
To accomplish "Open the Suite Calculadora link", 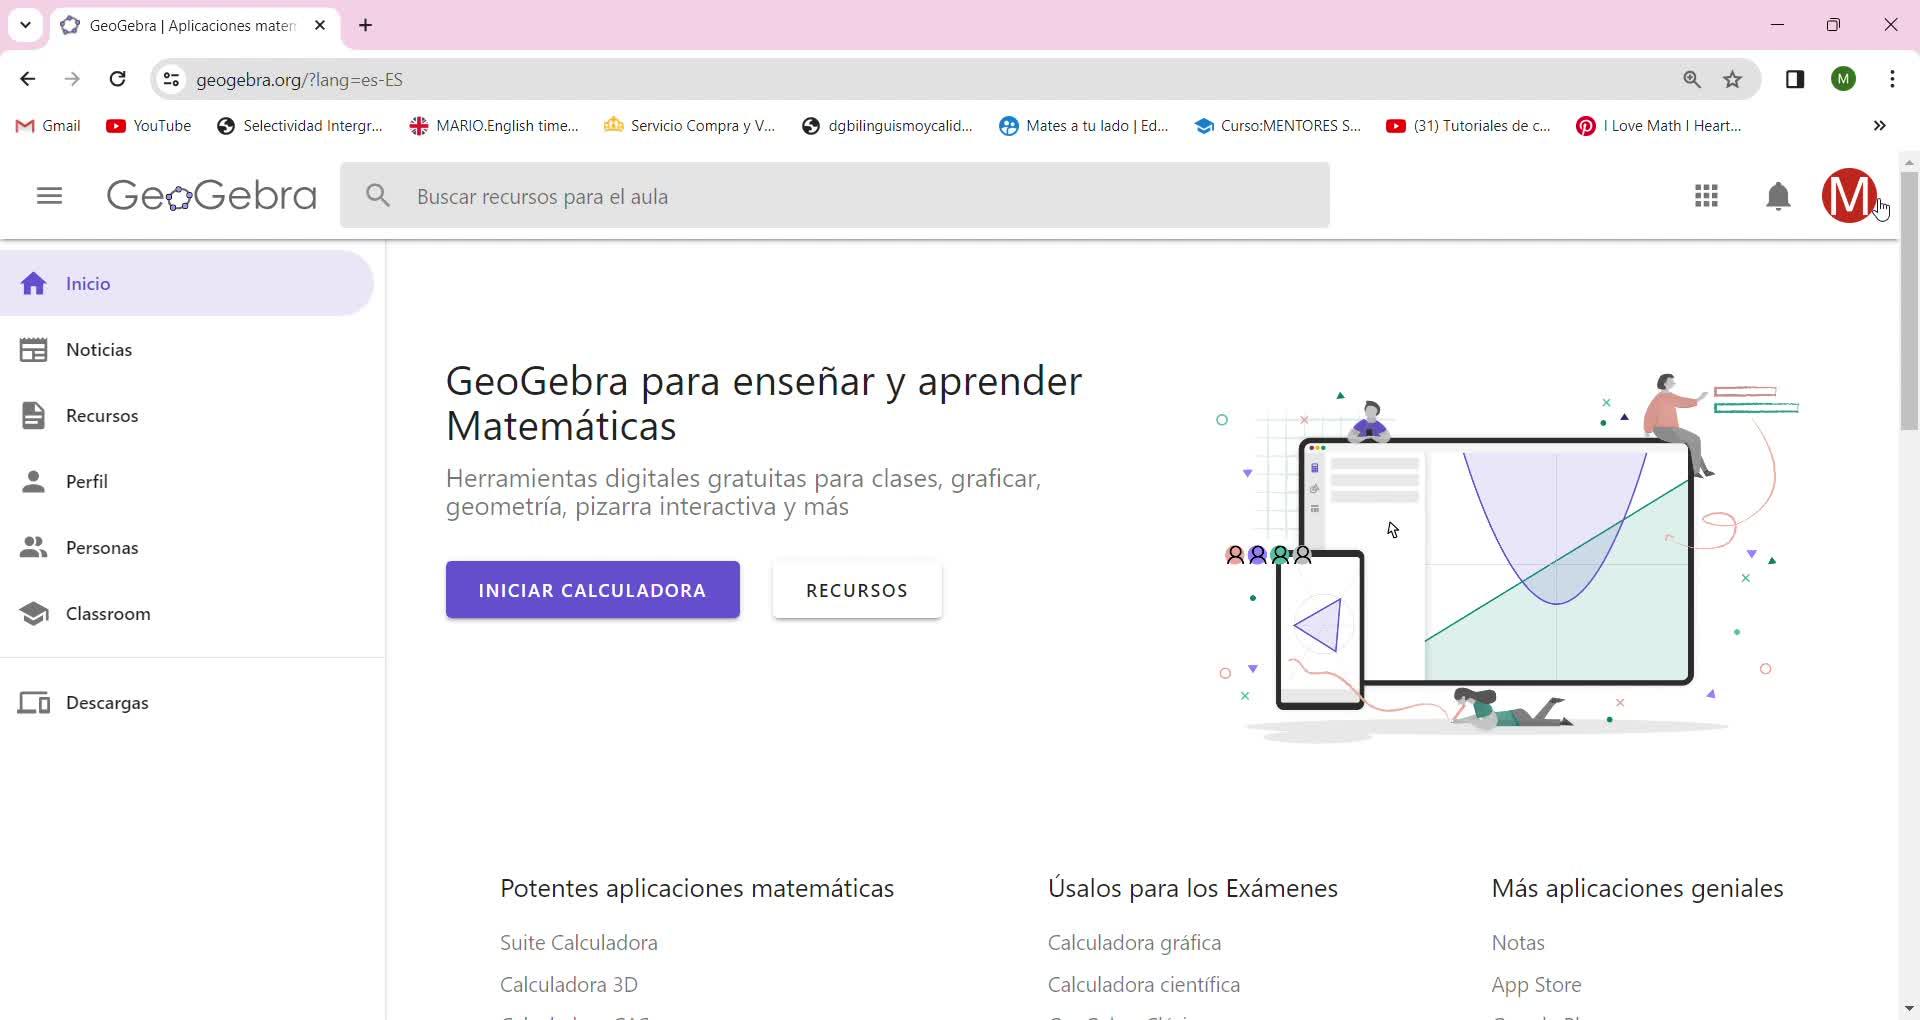I will click(x=579, y=943).
